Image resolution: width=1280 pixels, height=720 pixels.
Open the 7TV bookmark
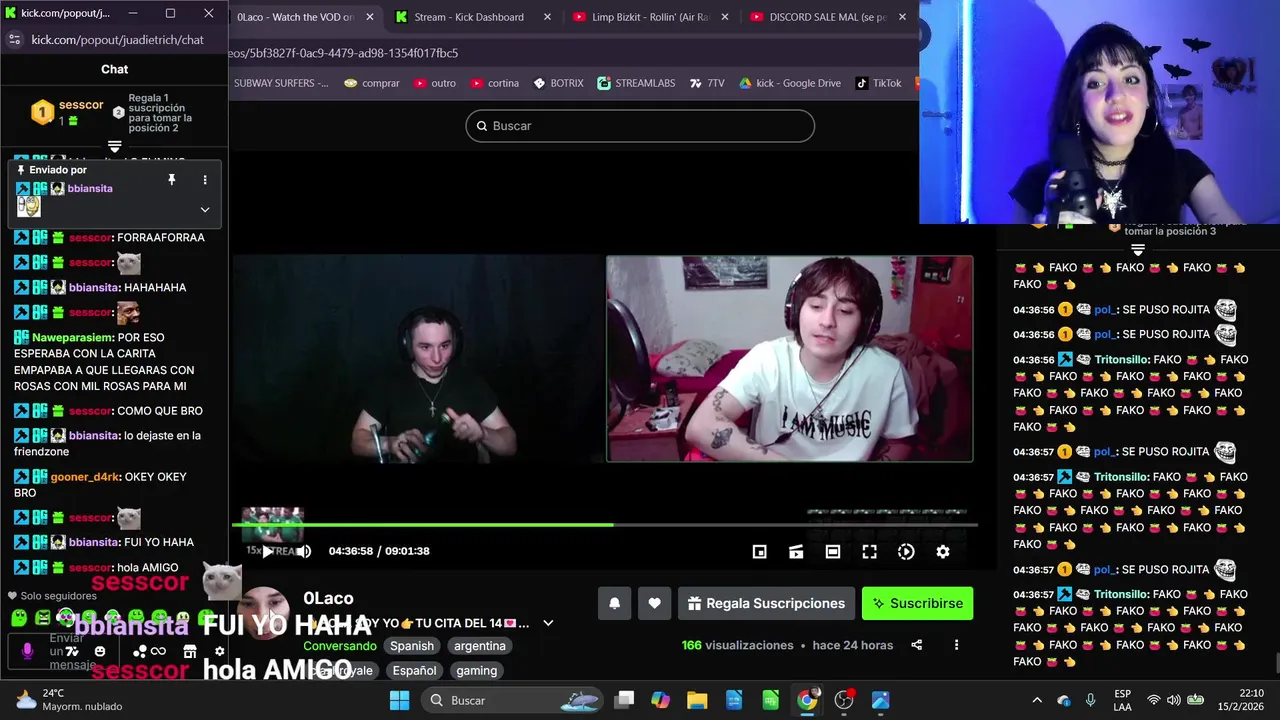coord(707,83)
